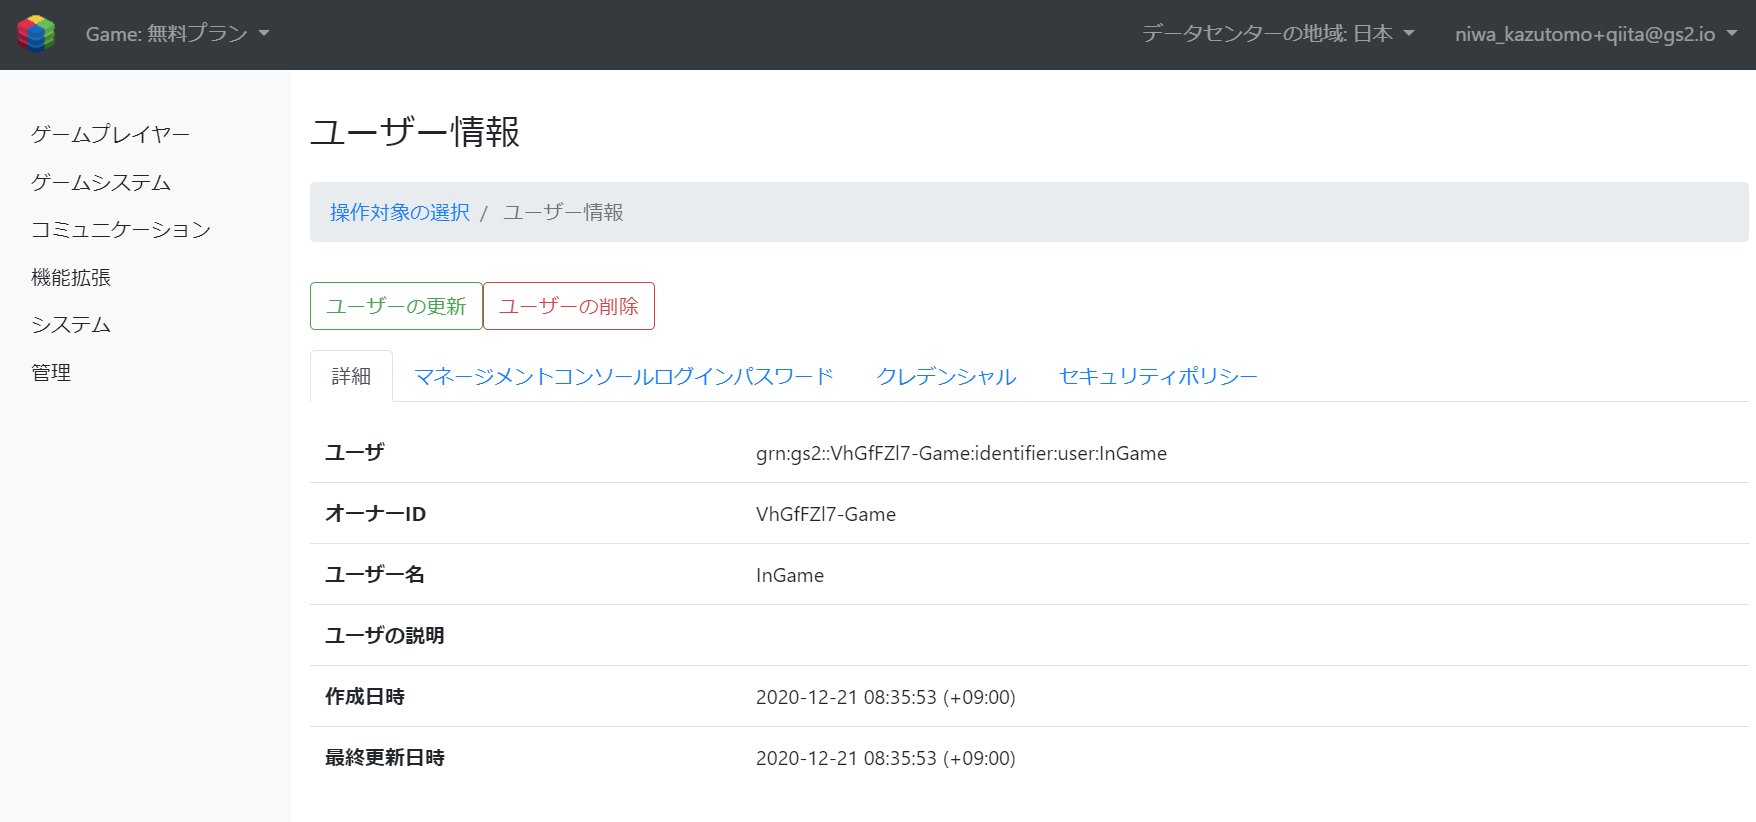Viewport: 1756px width, 822px height.
Task: Open ゲームプレイヤー in the sidebar
Action: 110,134
